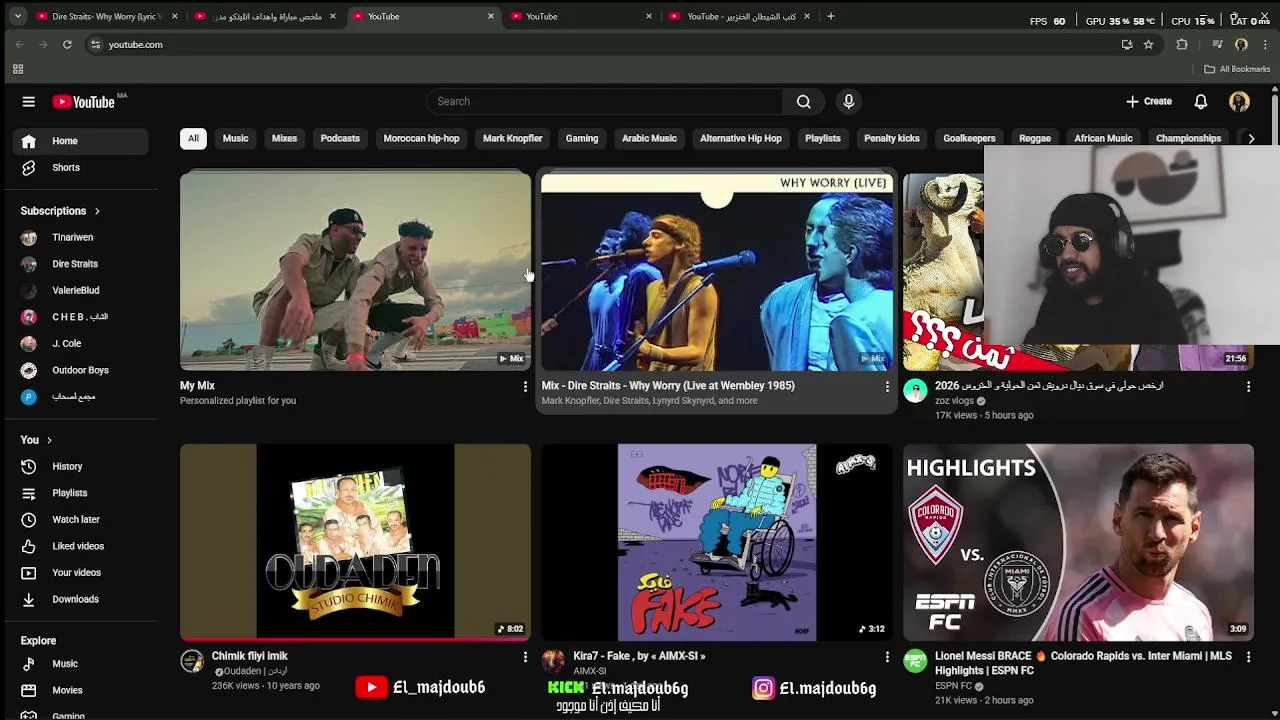Click into the YouTube Search field

click(x=606, y=101)
